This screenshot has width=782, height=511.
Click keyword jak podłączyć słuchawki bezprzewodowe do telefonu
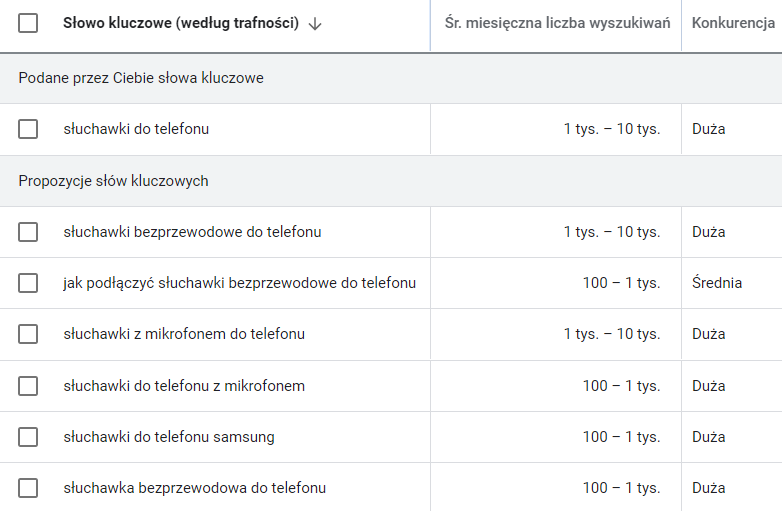coord(239,283)
